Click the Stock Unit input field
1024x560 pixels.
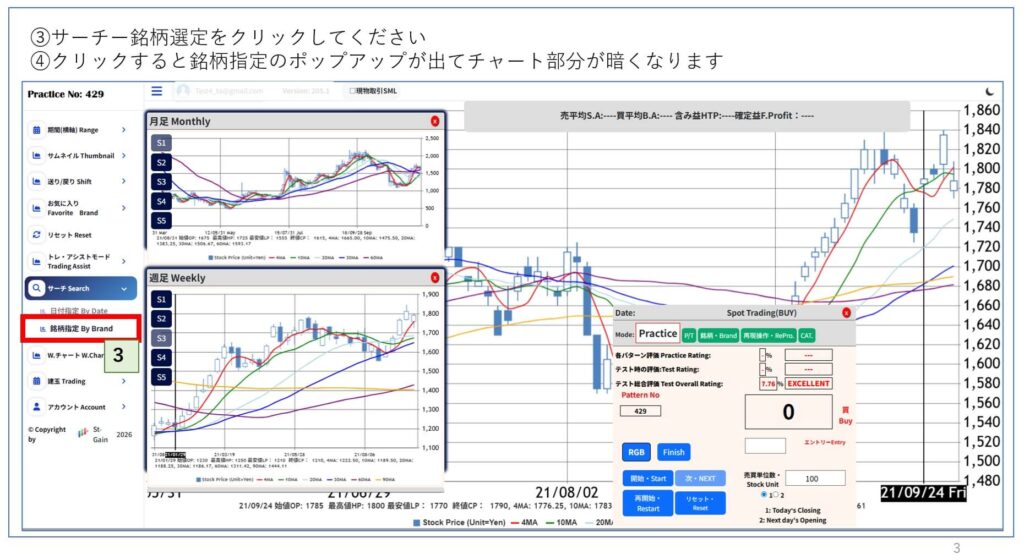pyautogui.click(x=810, y=479)
